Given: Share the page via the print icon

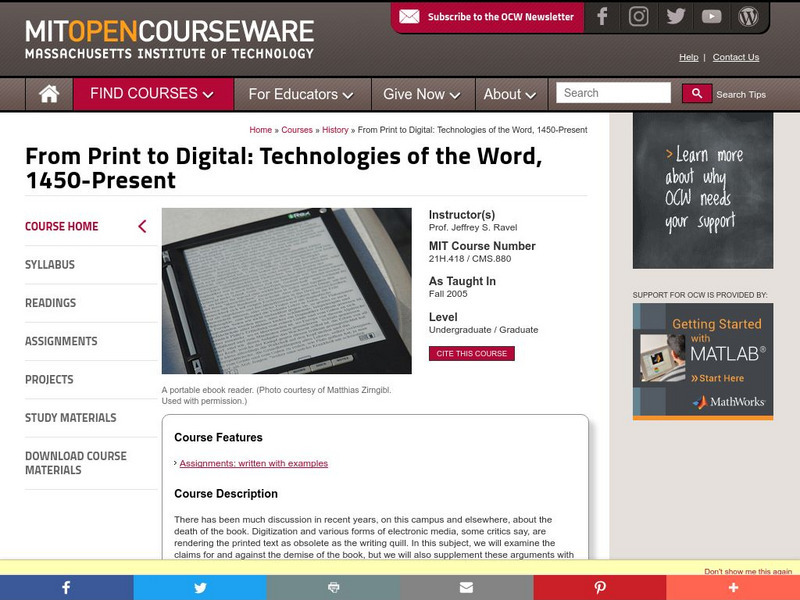Looking at the screenshot, I should [x=333, y=588].
